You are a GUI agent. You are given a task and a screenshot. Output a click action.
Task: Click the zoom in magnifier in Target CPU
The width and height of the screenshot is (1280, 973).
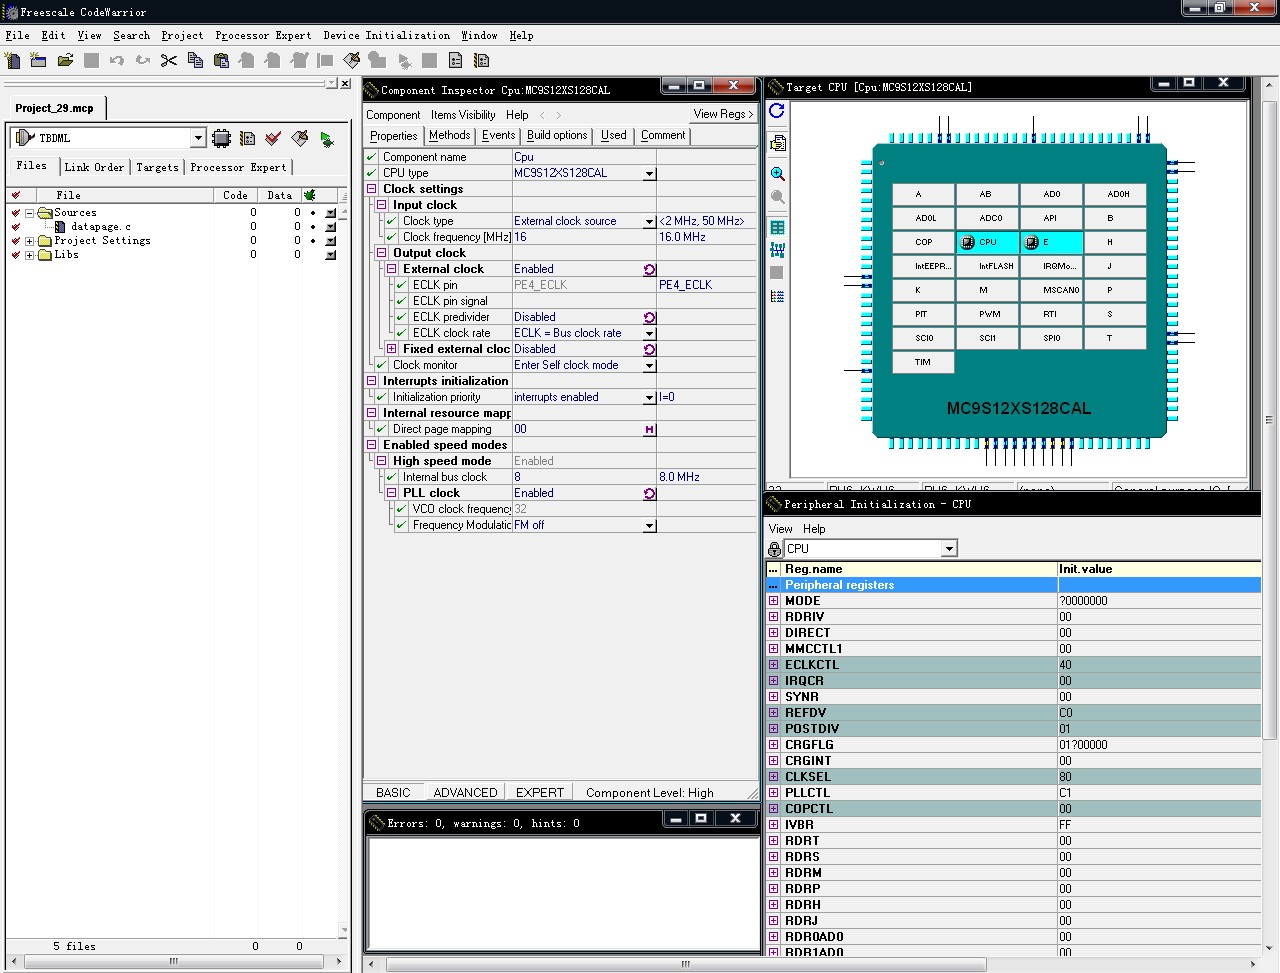pos(777,174)
